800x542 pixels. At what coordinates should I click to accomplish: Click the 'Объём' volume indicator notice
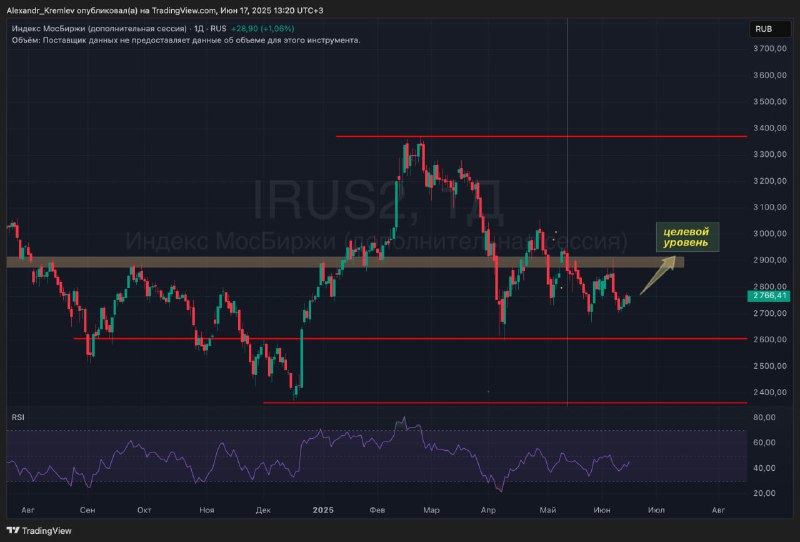point(186,40)
